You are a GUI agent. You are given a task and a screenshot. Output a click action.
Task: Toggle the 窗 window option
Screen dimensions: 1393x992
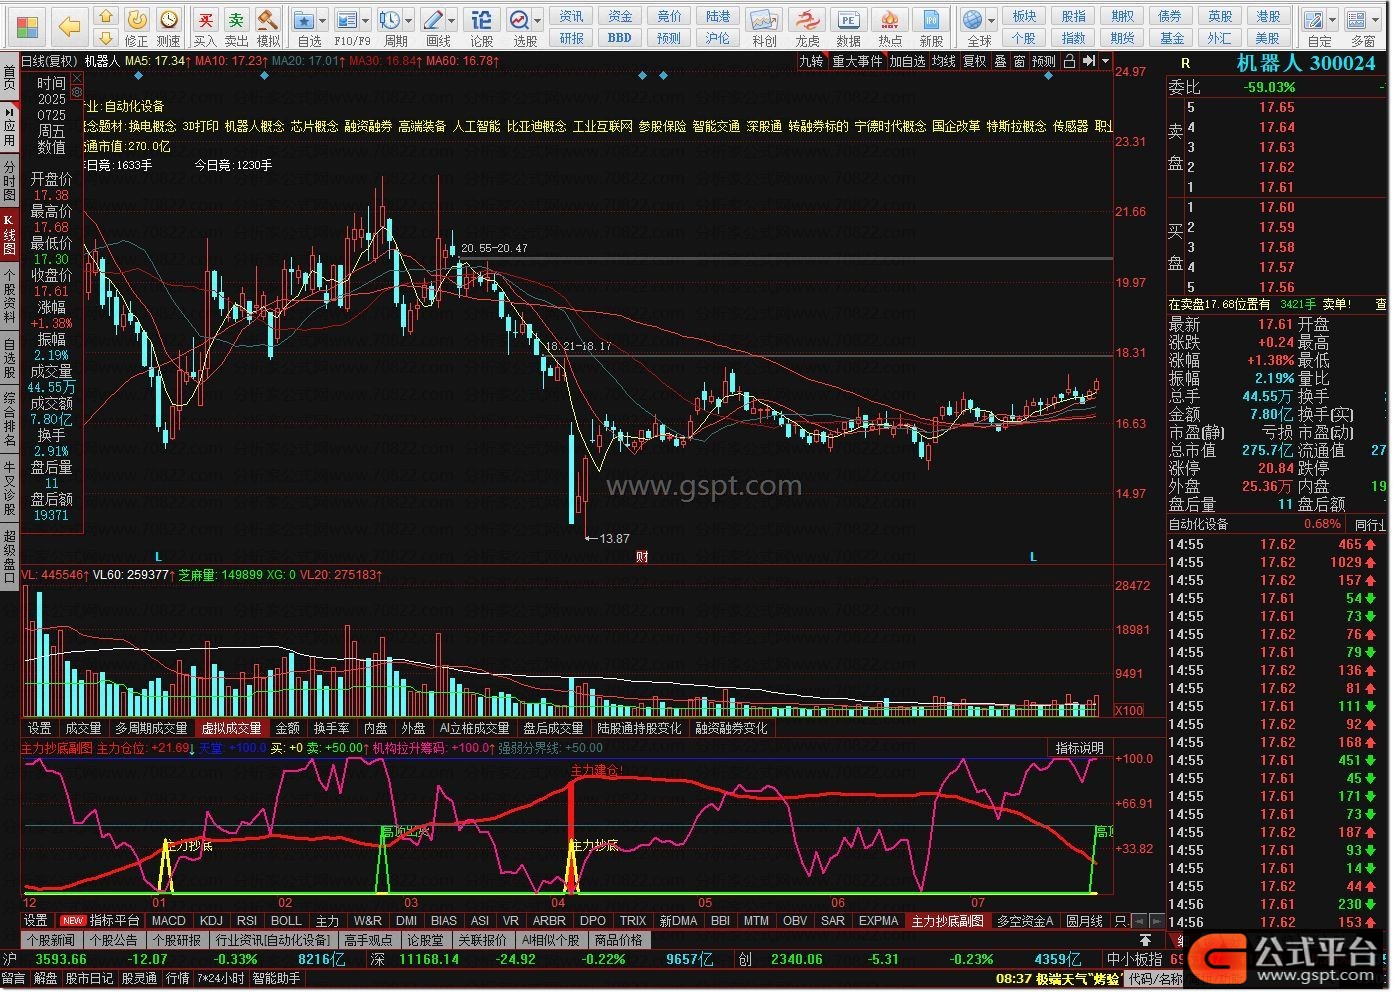(1019, 61)
